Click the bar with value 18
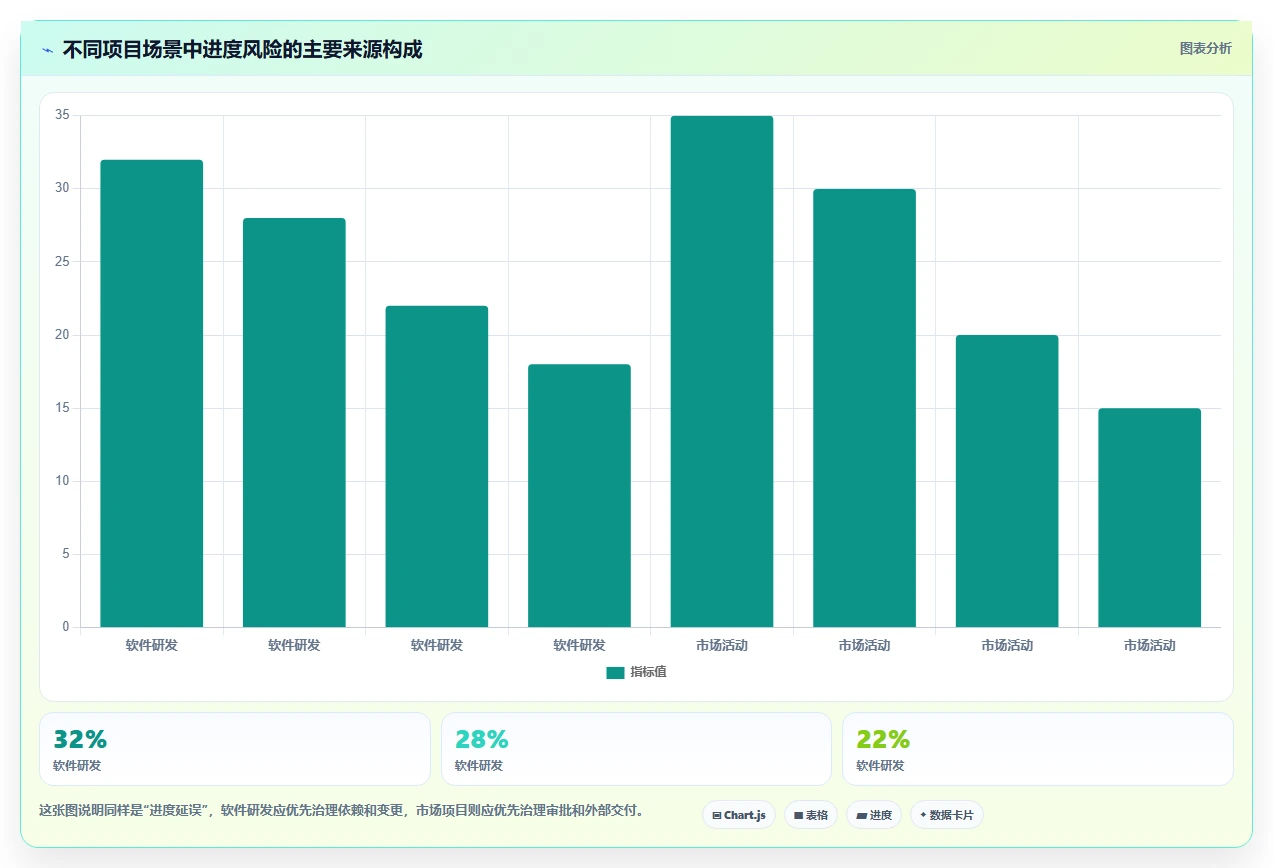Screen dimensions: 1273x868 (579, 496)
